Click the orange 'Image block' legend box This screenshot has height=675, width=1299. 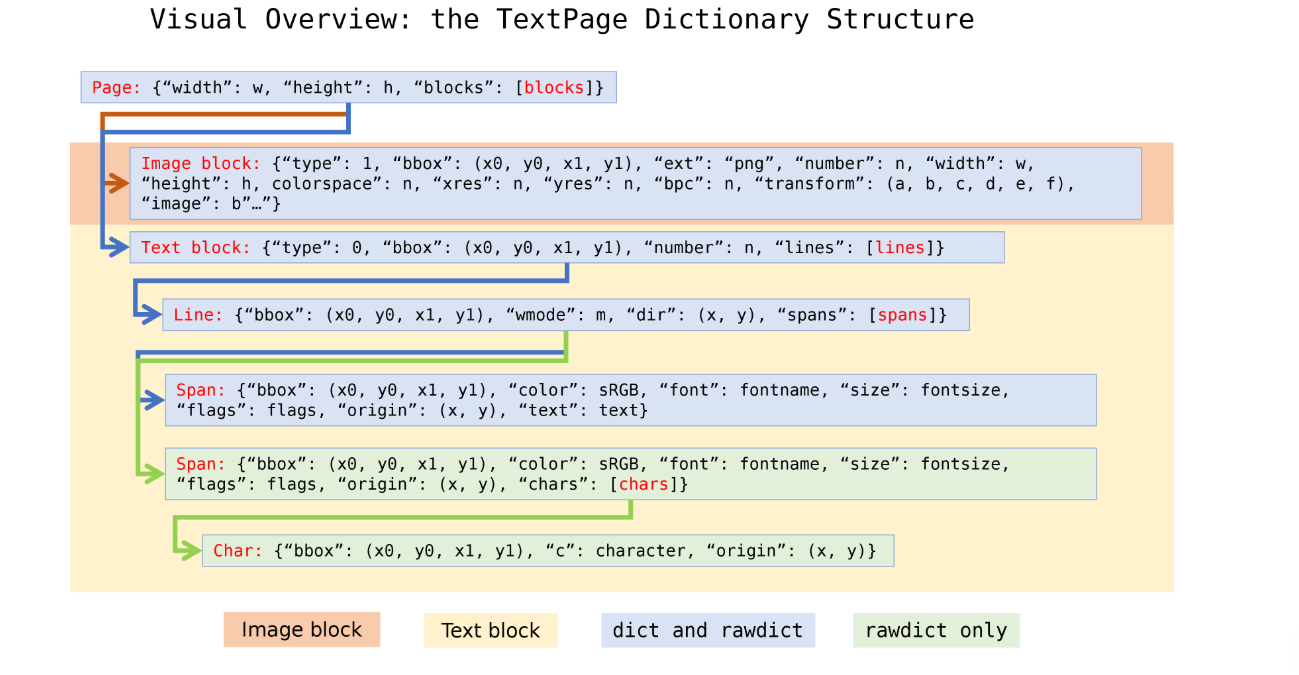point(302,630)
